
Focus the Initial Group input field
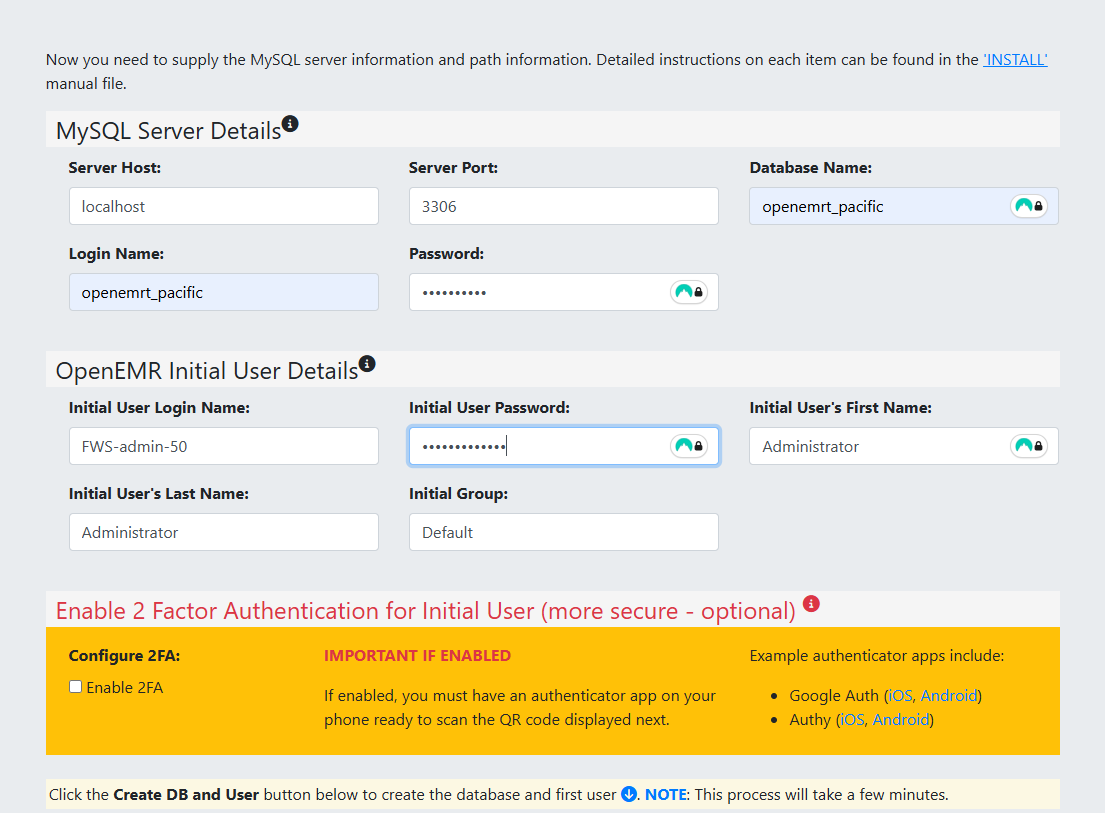tap(563, 532)
